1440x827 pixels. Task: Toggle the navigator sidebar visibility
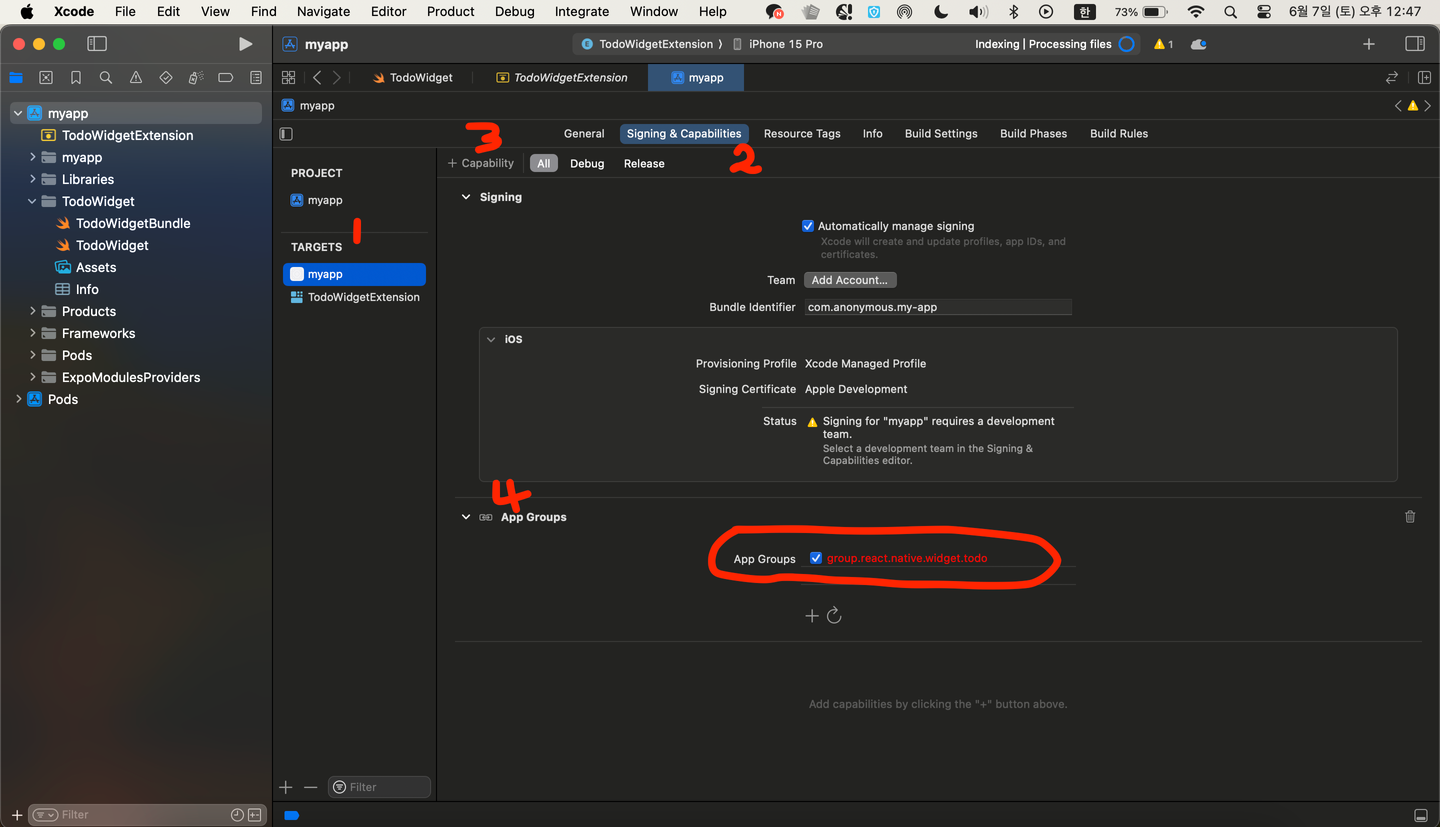(97, 44)
